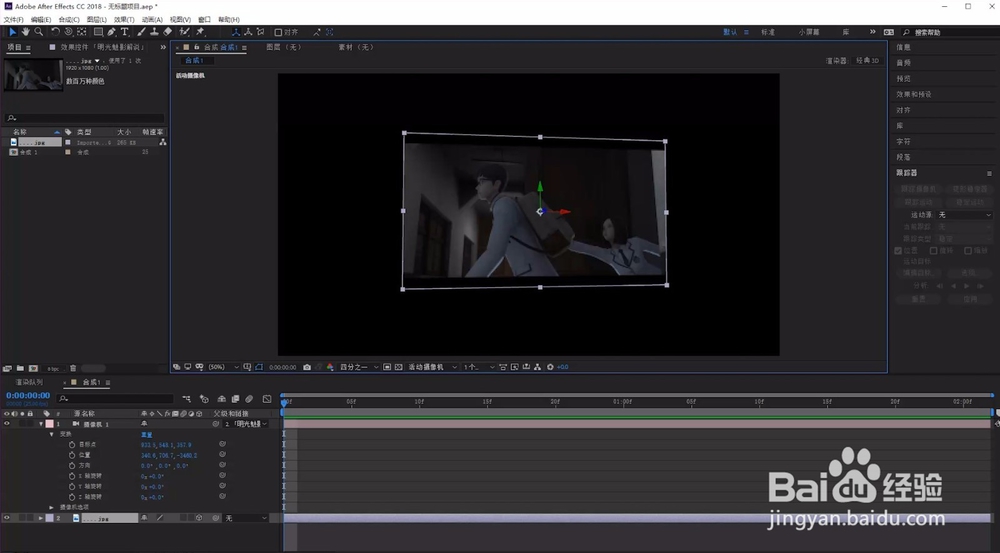Screen dimensions: 1000x553
Task: Open the 50% magnification dropdown
Action: coord(223,367)
